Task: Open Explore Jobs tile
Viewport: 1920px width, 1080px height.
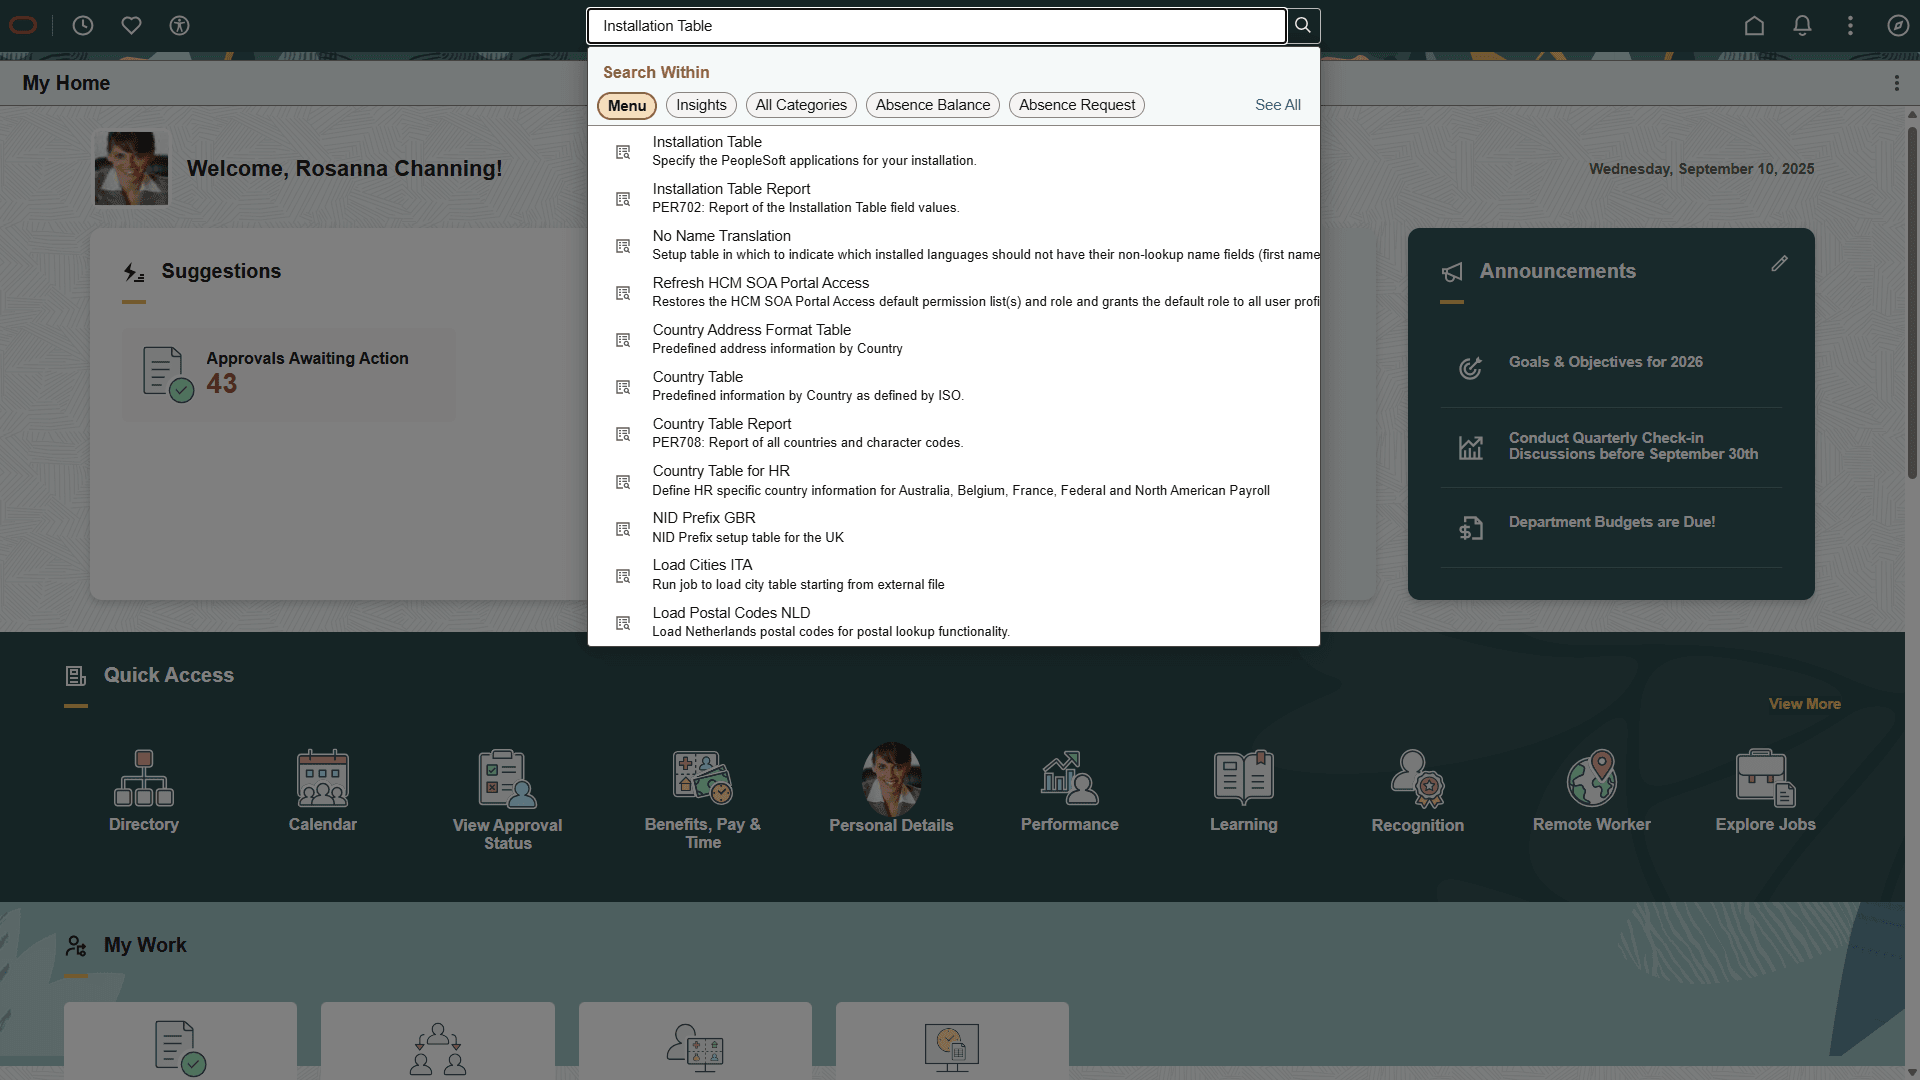Action: (x=1765, y=790)
